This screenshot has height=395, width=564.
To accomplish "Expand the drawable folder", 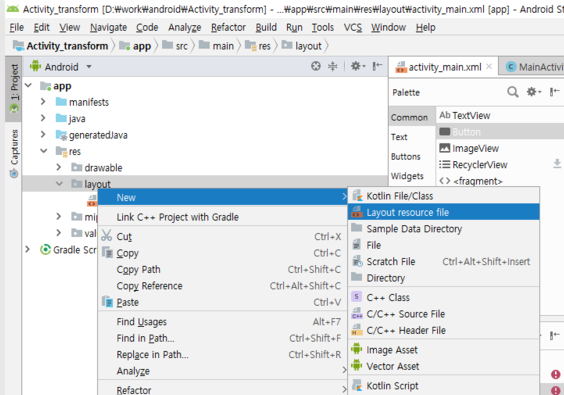I will coord(59,167).
